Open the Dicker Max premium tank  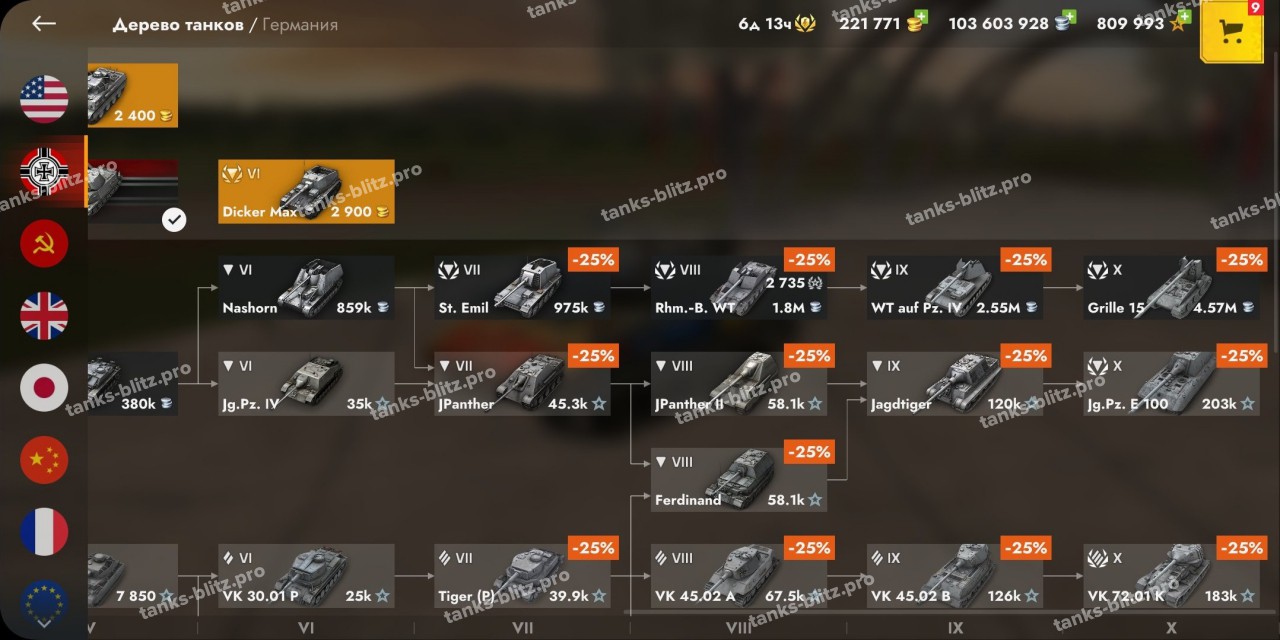pos(306,192)
